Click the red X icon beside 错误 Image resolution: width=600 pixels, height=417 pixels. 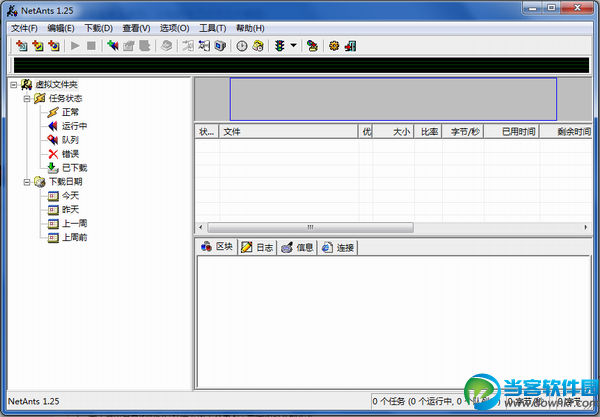pos(53,154)
